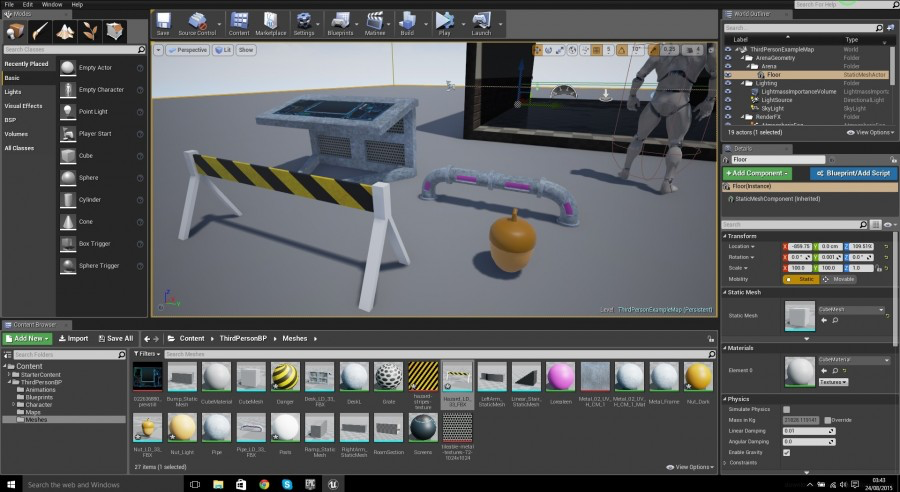
Task: Open Source Control toolbar icon
Action: [197, 24]
